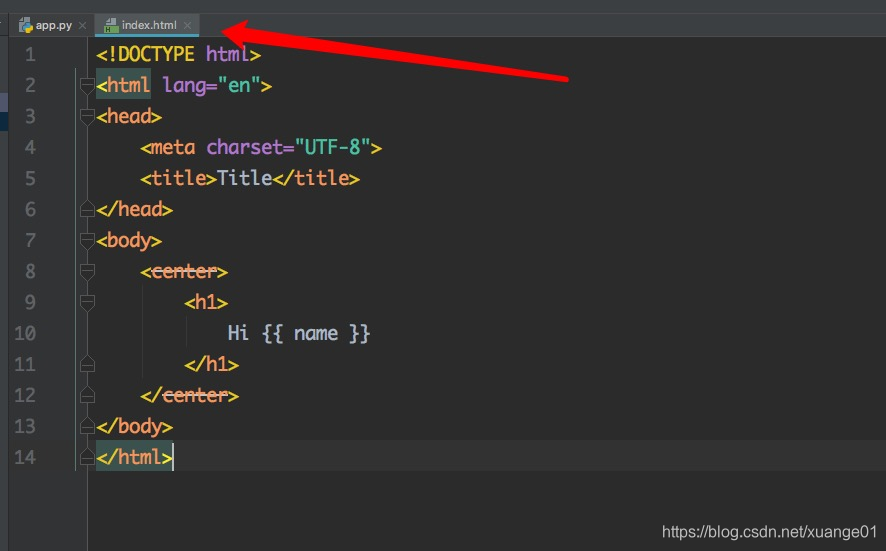Click the deprecated opening center tag
The height and width of the screenshot is (551, 886).
coord(184,272)
